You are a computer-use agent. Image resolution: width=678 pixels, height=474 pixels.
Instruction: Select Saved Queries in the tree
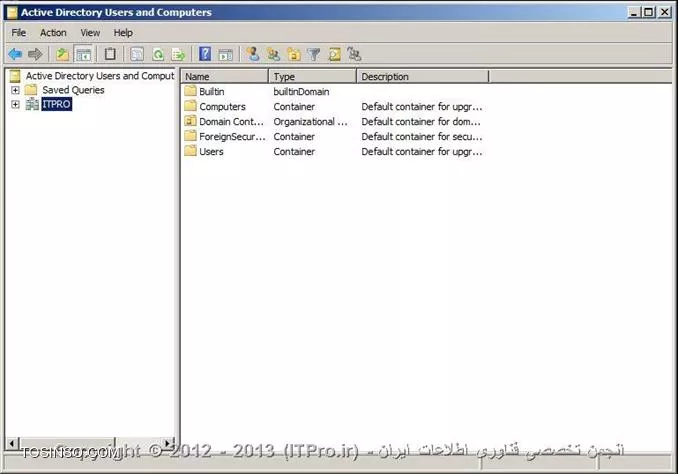point(74,90)
